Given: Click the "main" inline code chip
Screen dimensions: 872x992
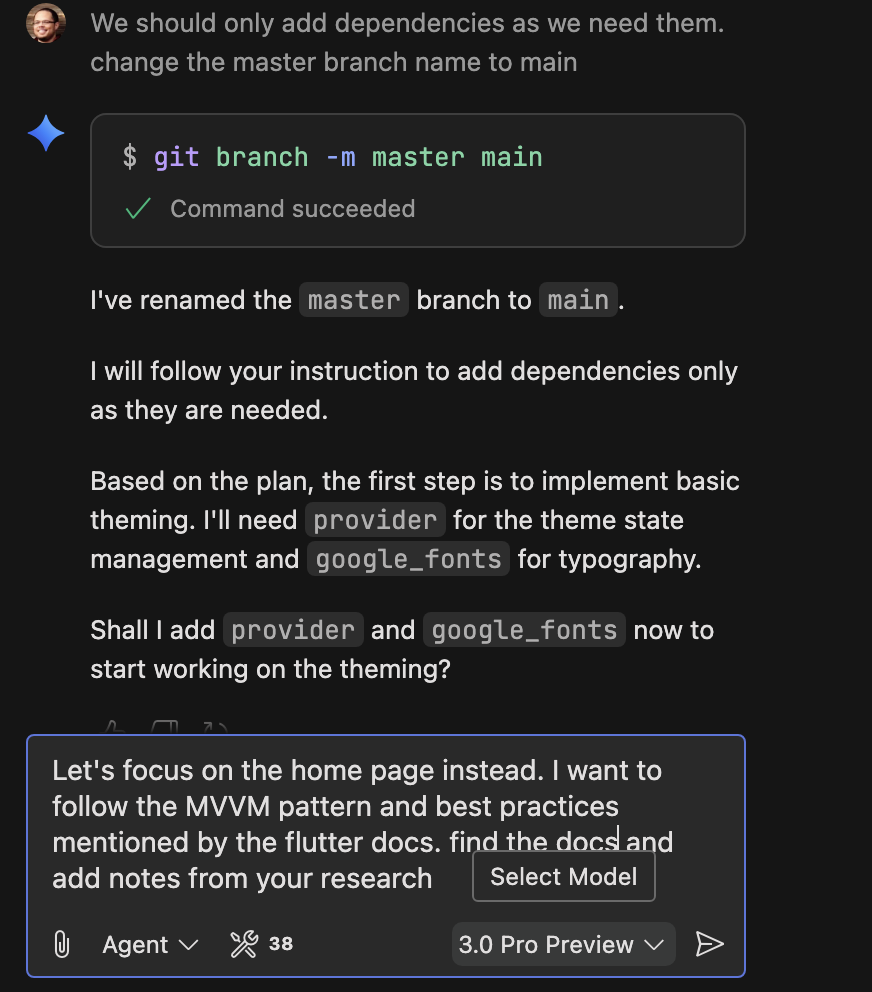Looking at the screenshot, I should (579, 300).
